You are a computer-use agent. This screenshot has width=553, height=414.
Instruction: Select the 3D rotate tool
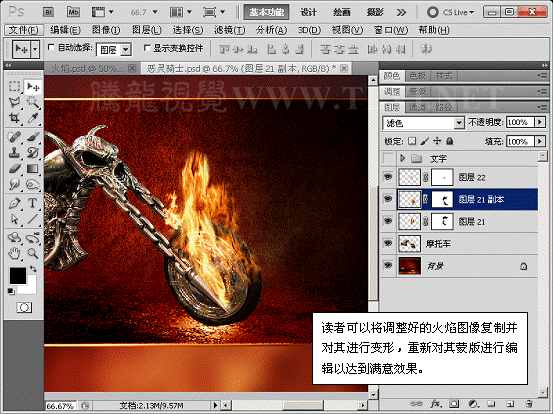[14, 238]
